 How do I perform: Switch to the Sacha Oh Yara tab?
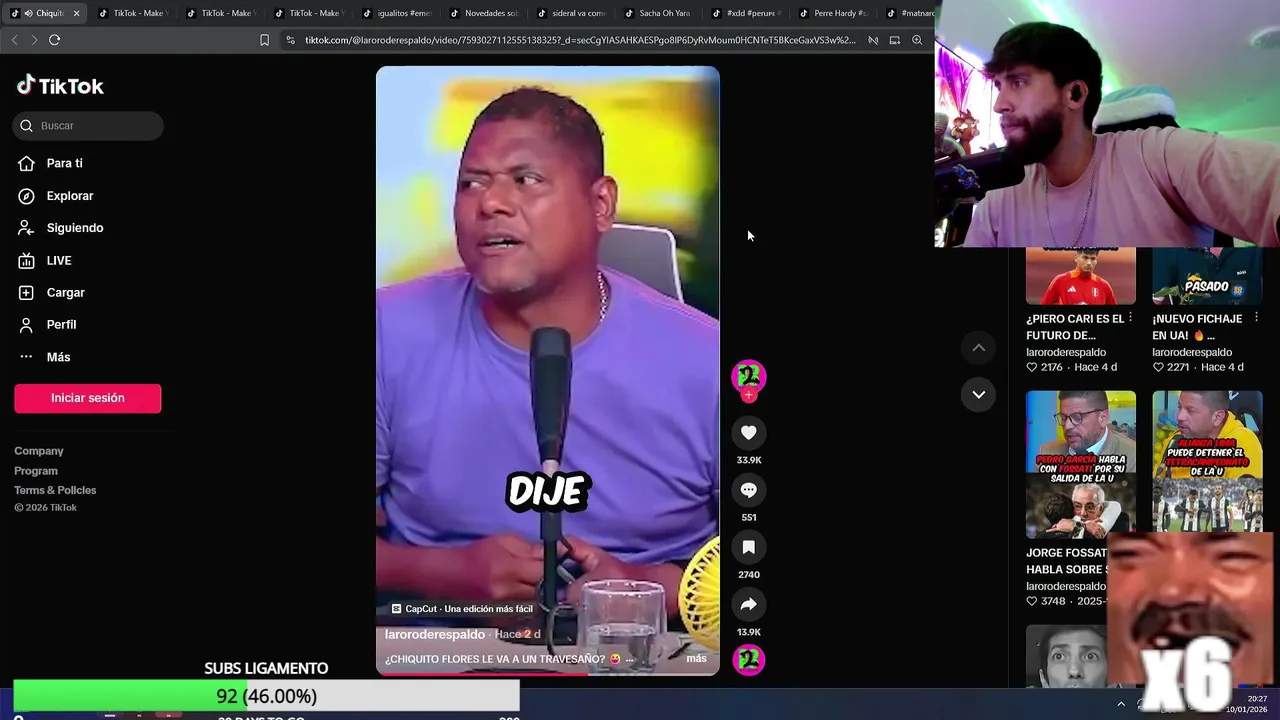(x=658, y=13)
